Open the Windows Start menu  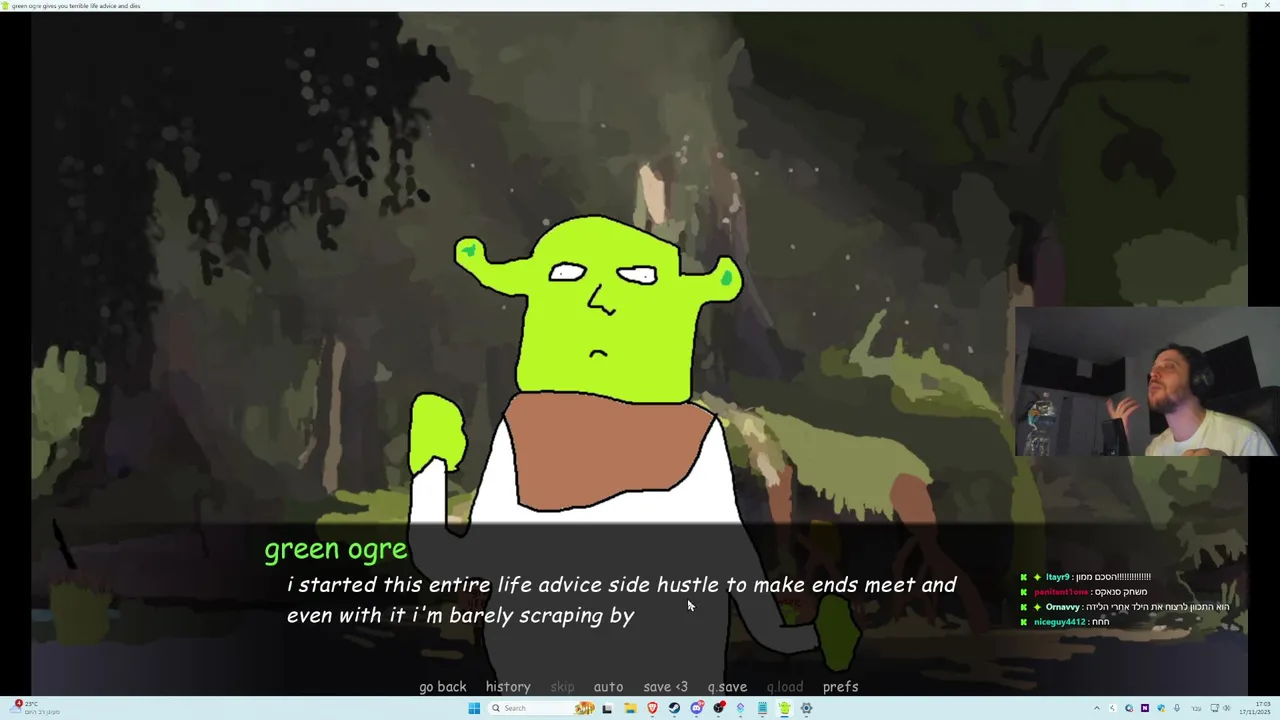(474, 708)
